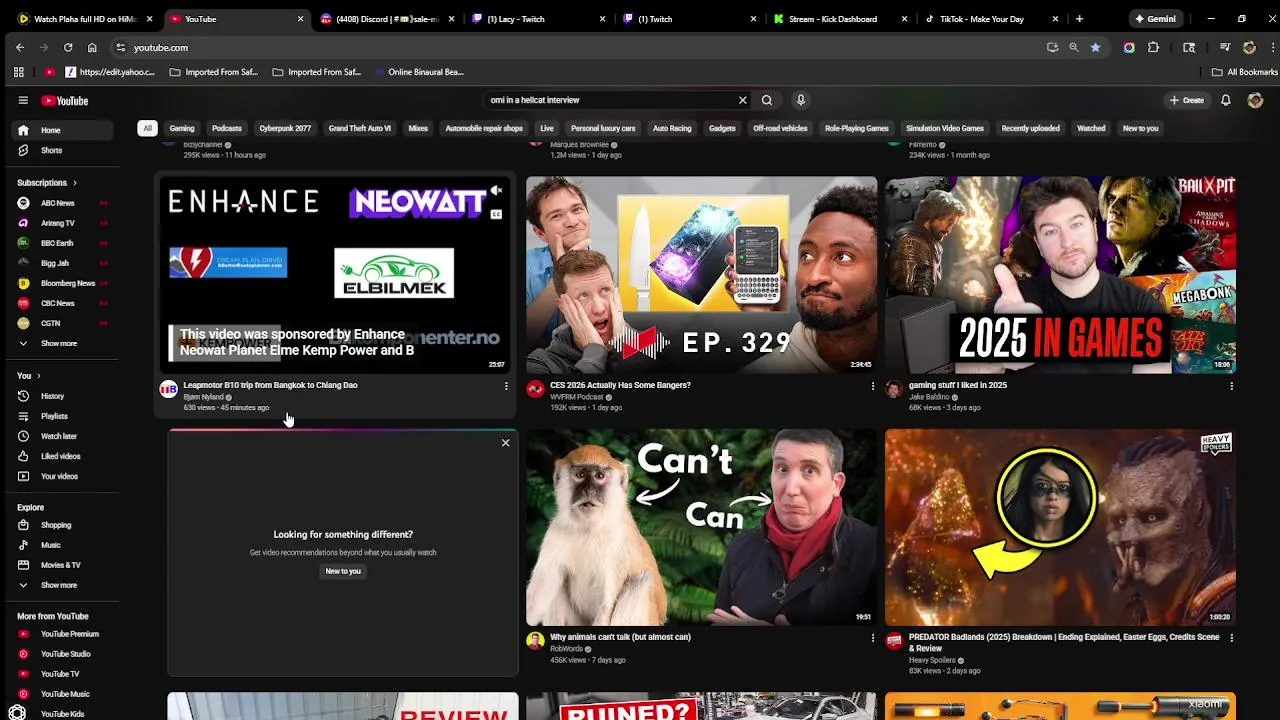Open the account avatar menu
This screenshot has width=1280, height=720.
[x=1255, y=100]
